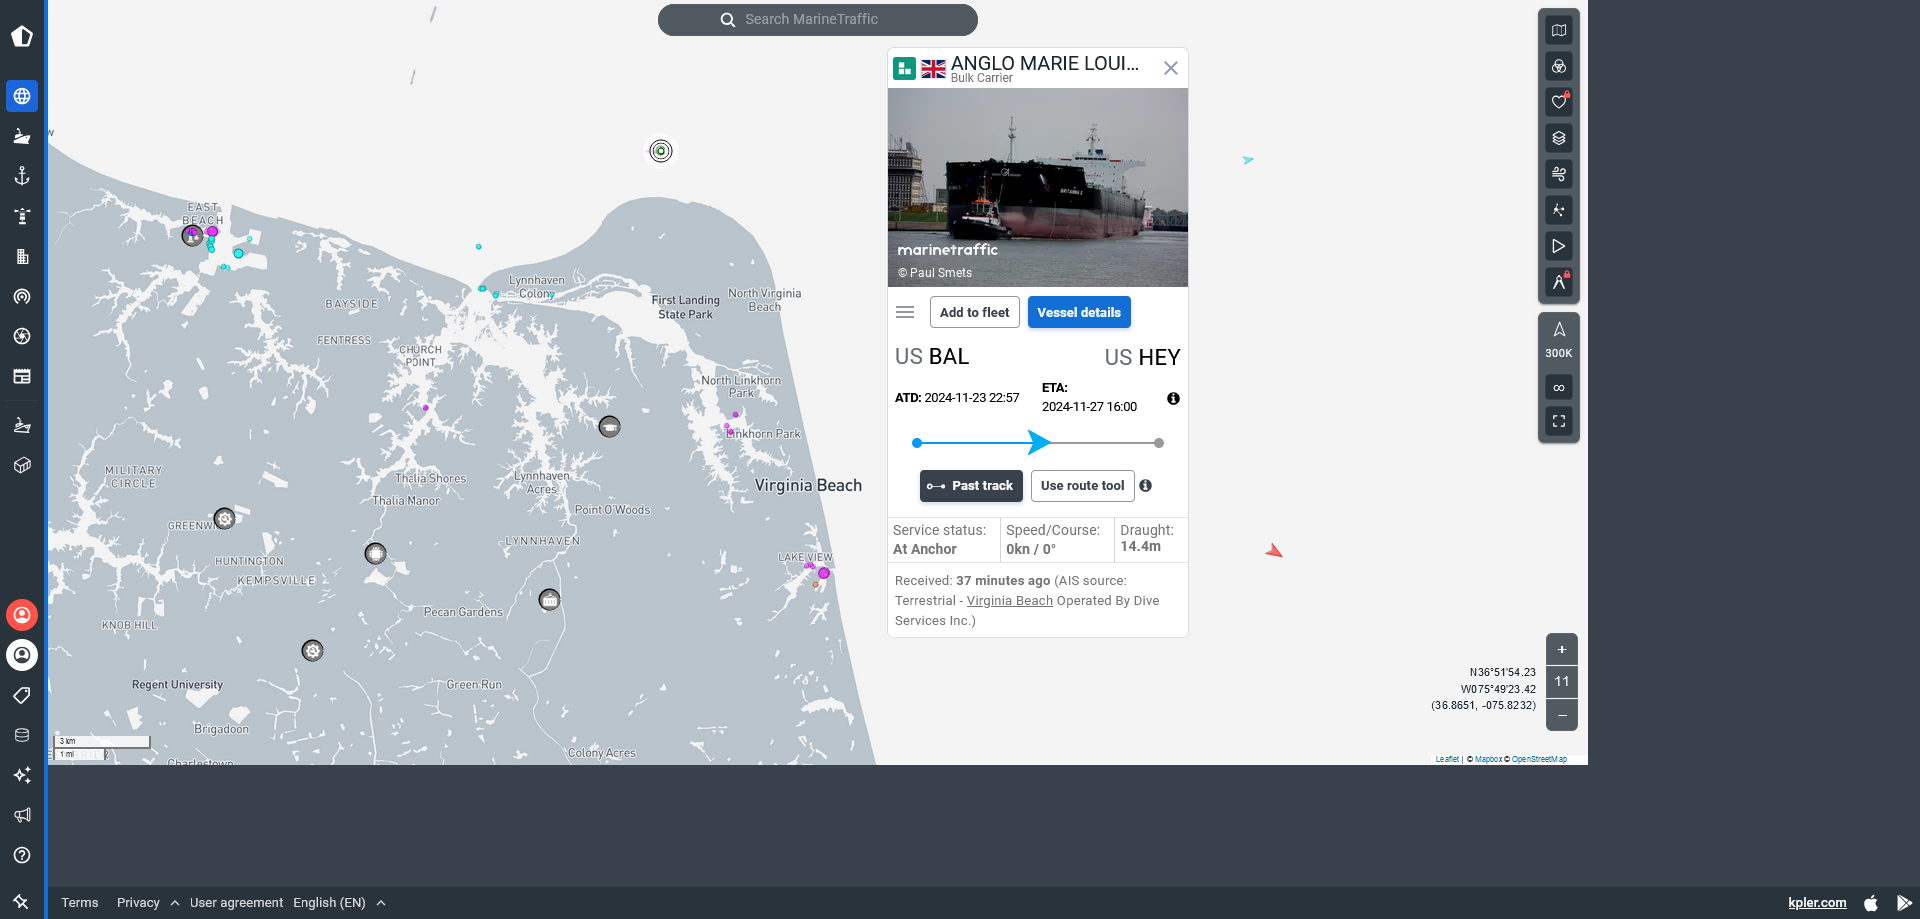The image size is (1920, 919).
Task: Close the ANGLO MARIE LOUISE vessel card
Action: pyautogui.click(x=1171, y=68)
